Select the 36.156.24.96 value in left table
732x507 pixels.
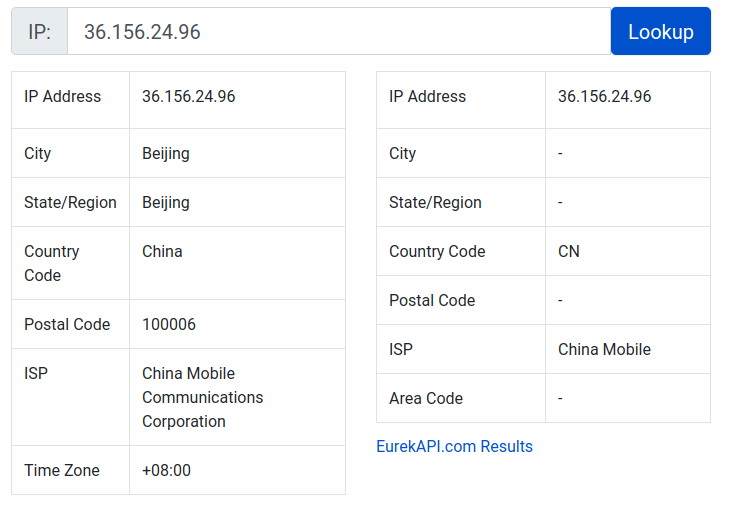coord(189,97)
